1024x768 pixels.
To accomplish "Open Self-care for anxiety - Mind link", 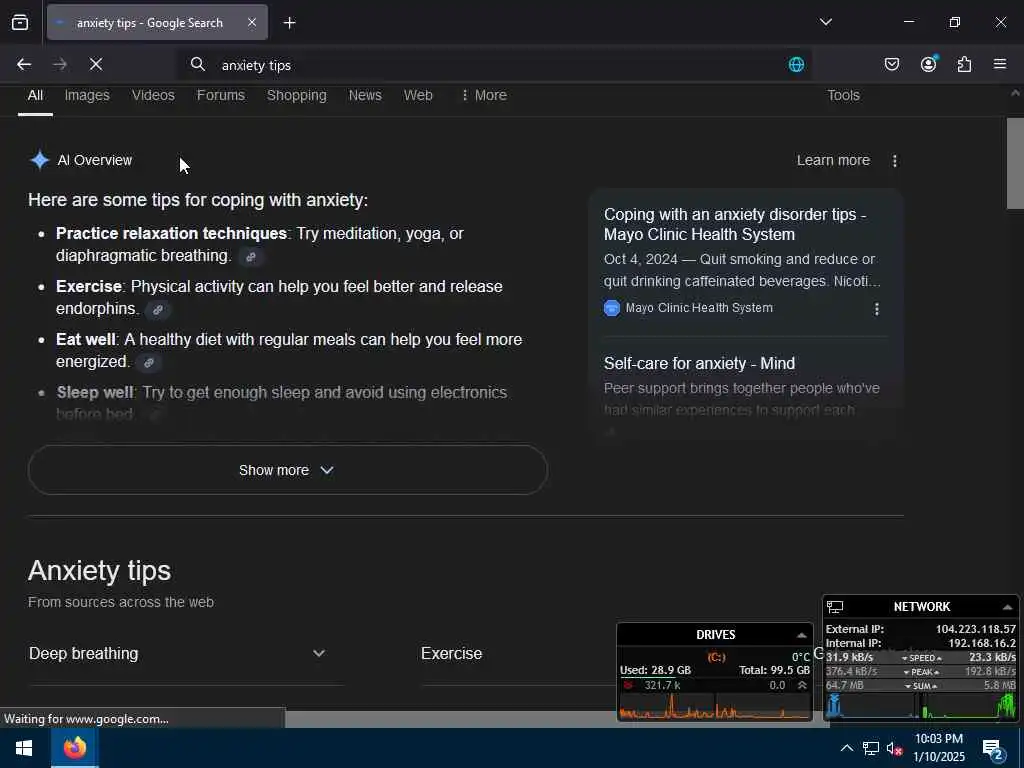I will pos(699,363).
